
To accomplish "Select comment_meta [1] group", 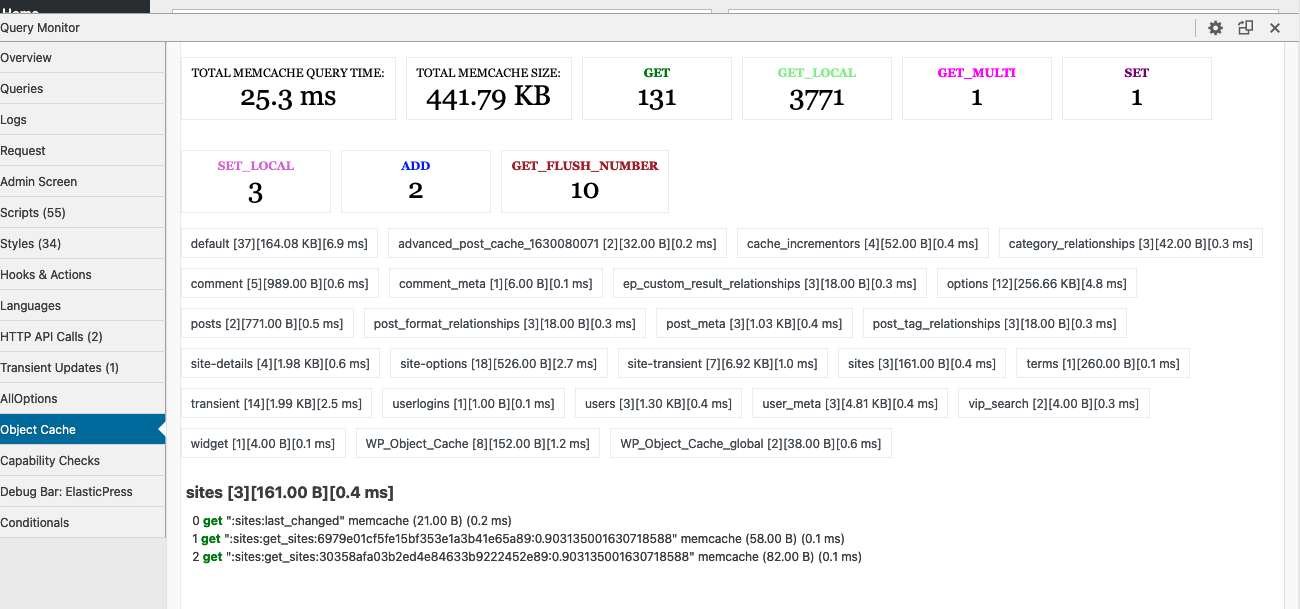I will pos(496,283).
